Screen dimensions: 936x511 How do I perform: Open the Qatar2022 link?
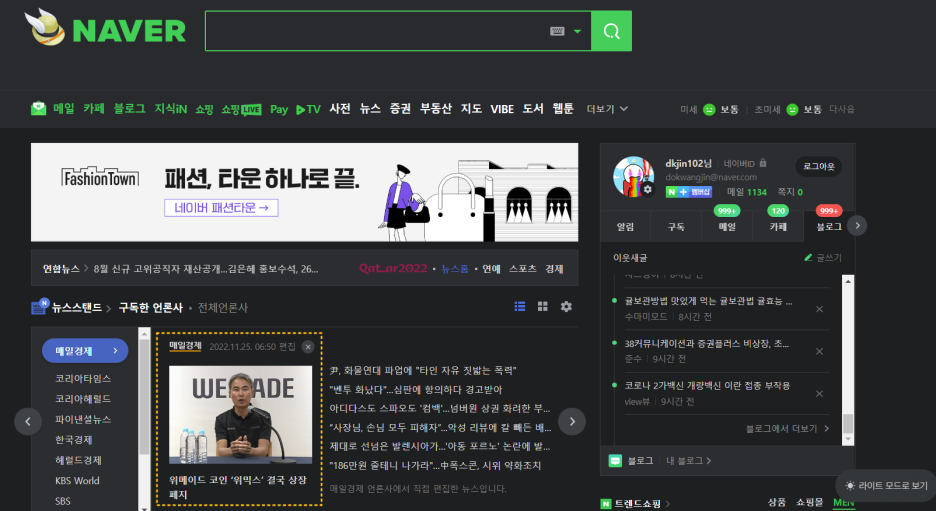(393, 269)
